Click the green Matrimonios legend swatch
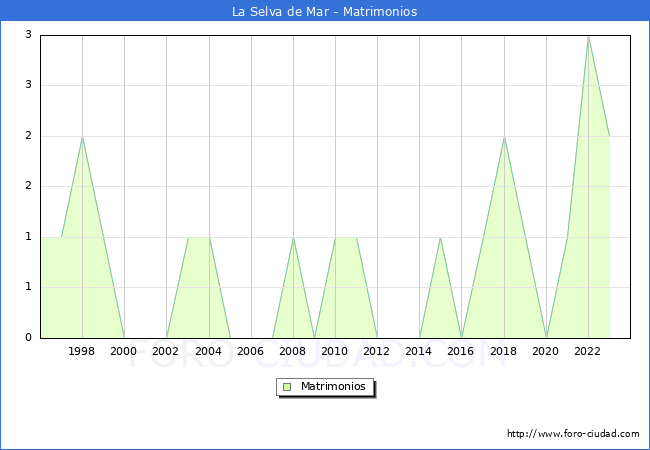This screenshot has width=650, height=450. (287, 387)
